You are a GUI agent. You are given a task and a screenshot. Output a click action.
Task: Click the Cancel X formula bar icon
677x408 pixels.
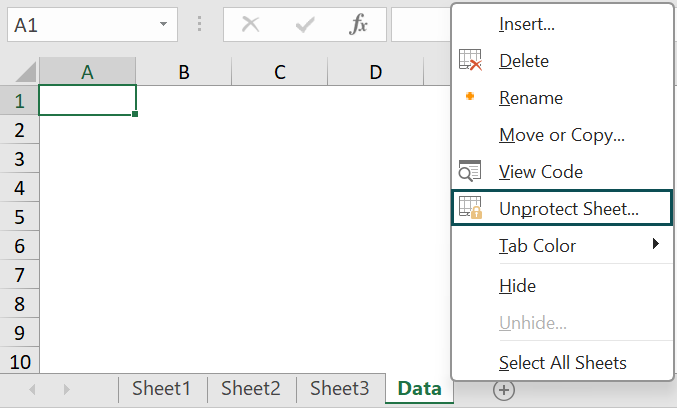coord(250,24)
